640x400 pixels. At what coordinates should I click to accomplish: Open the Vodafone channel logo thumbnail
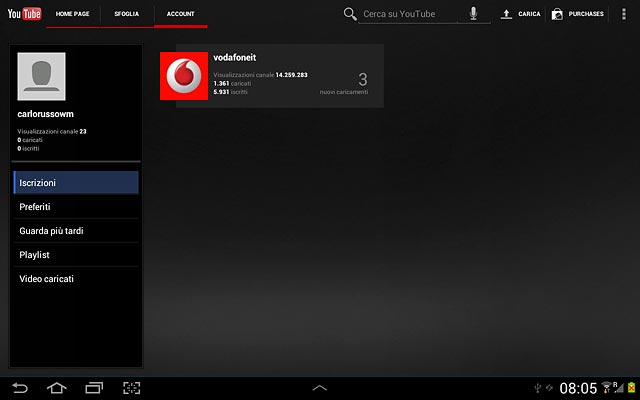[184, 76]
